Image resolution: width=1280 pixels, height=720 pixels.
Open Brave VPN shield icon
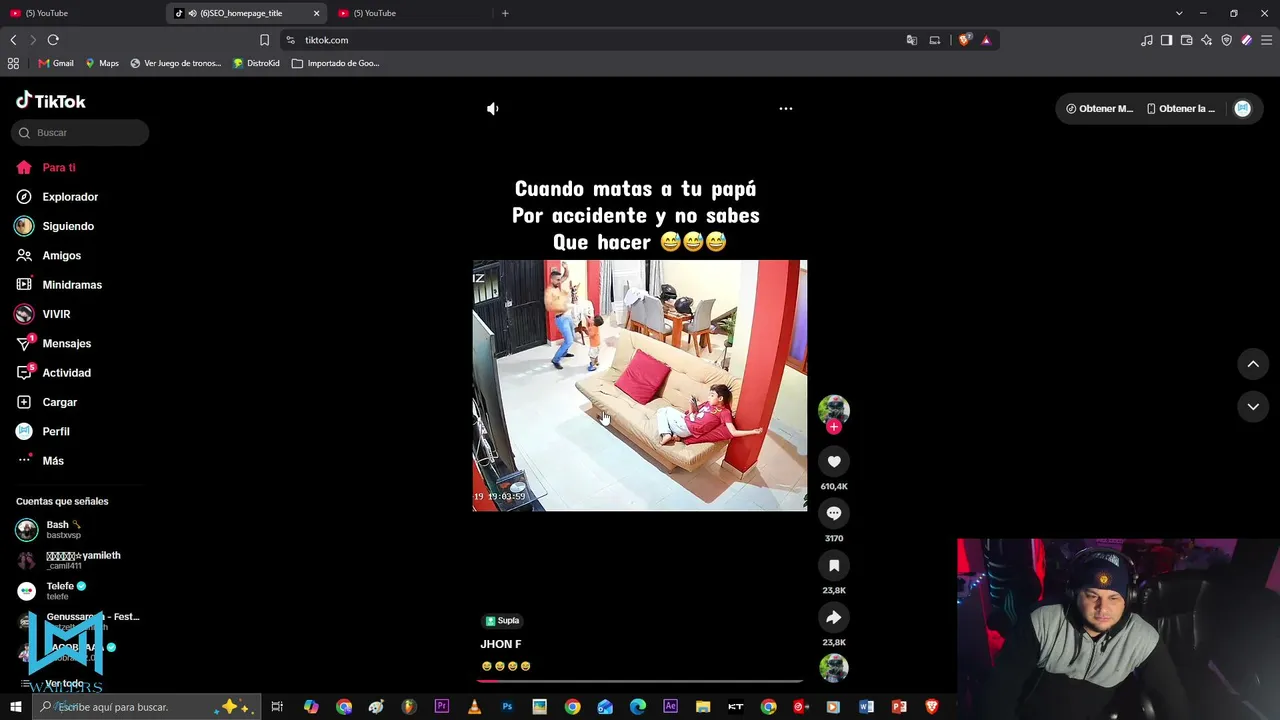coord(1226,40)
